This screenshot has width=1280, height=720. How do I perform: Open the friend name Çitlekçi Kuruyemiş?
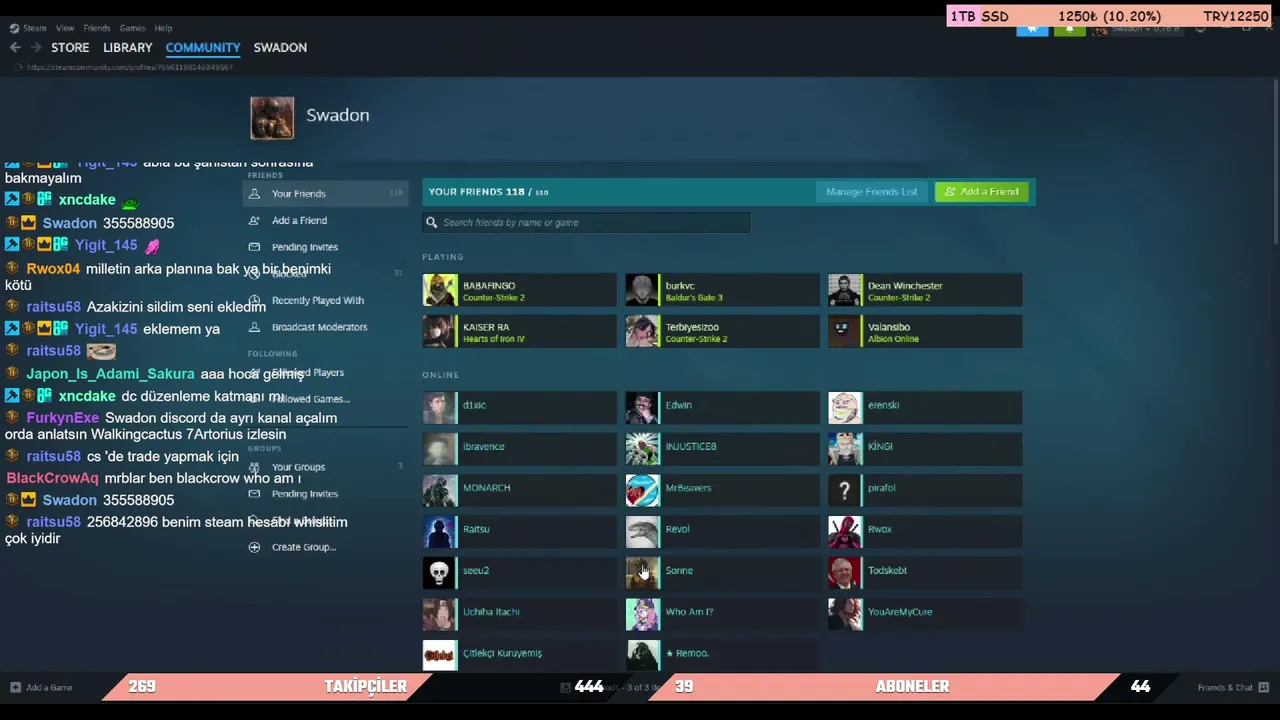pyautogui.click(x=502, y=653)
